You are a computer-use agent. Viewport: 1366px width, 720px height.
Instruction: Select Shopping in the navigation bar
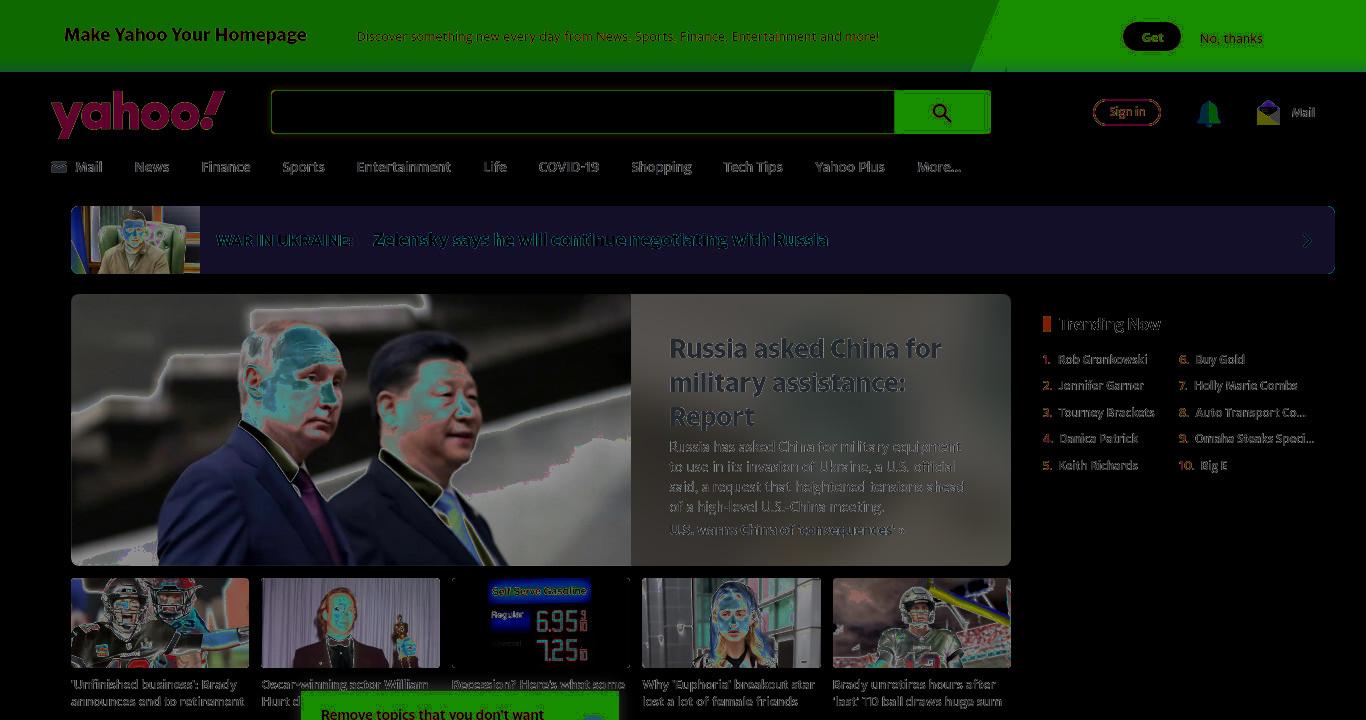661,167
